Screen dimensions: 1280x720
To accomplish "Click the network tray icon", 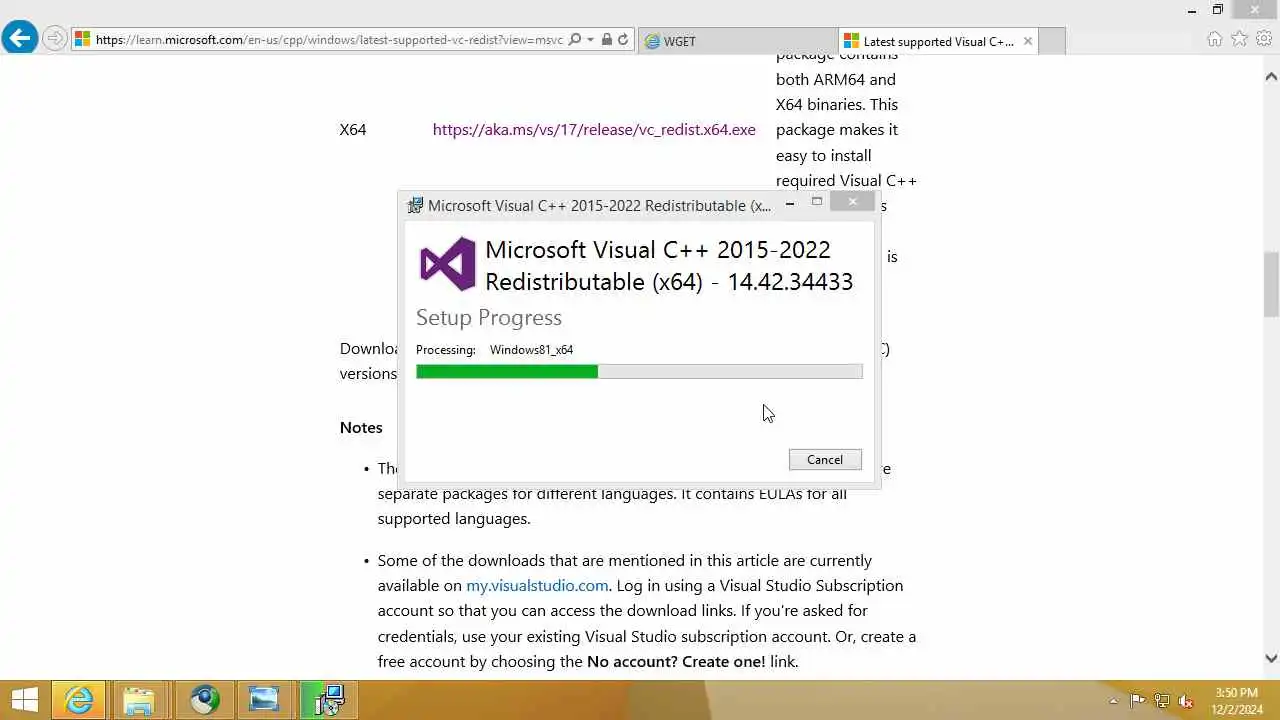I will (1162, 701).
